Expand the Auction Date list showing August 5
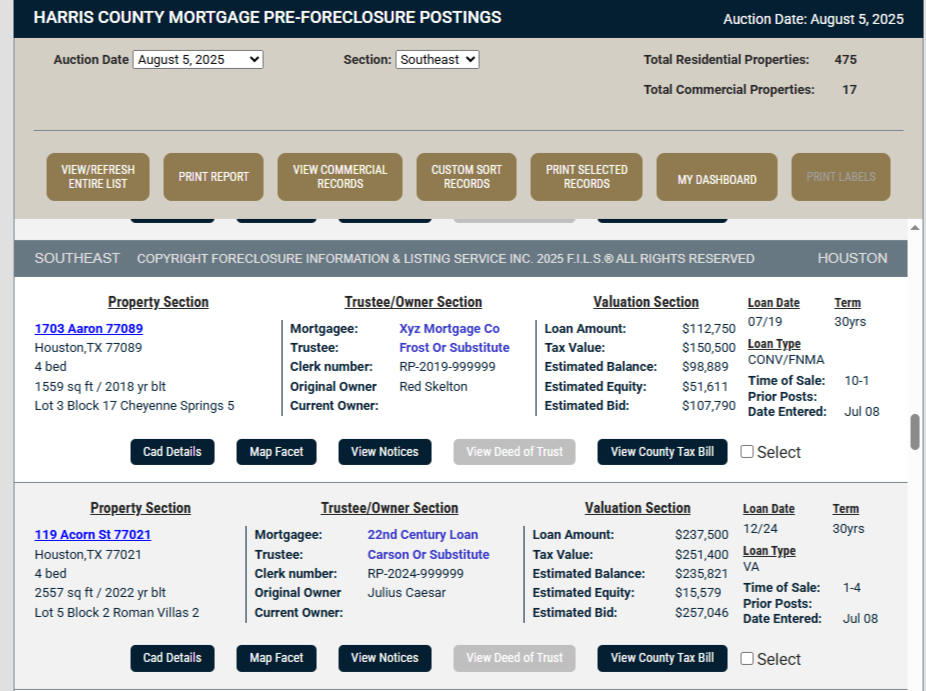 (x=198, y=59)
